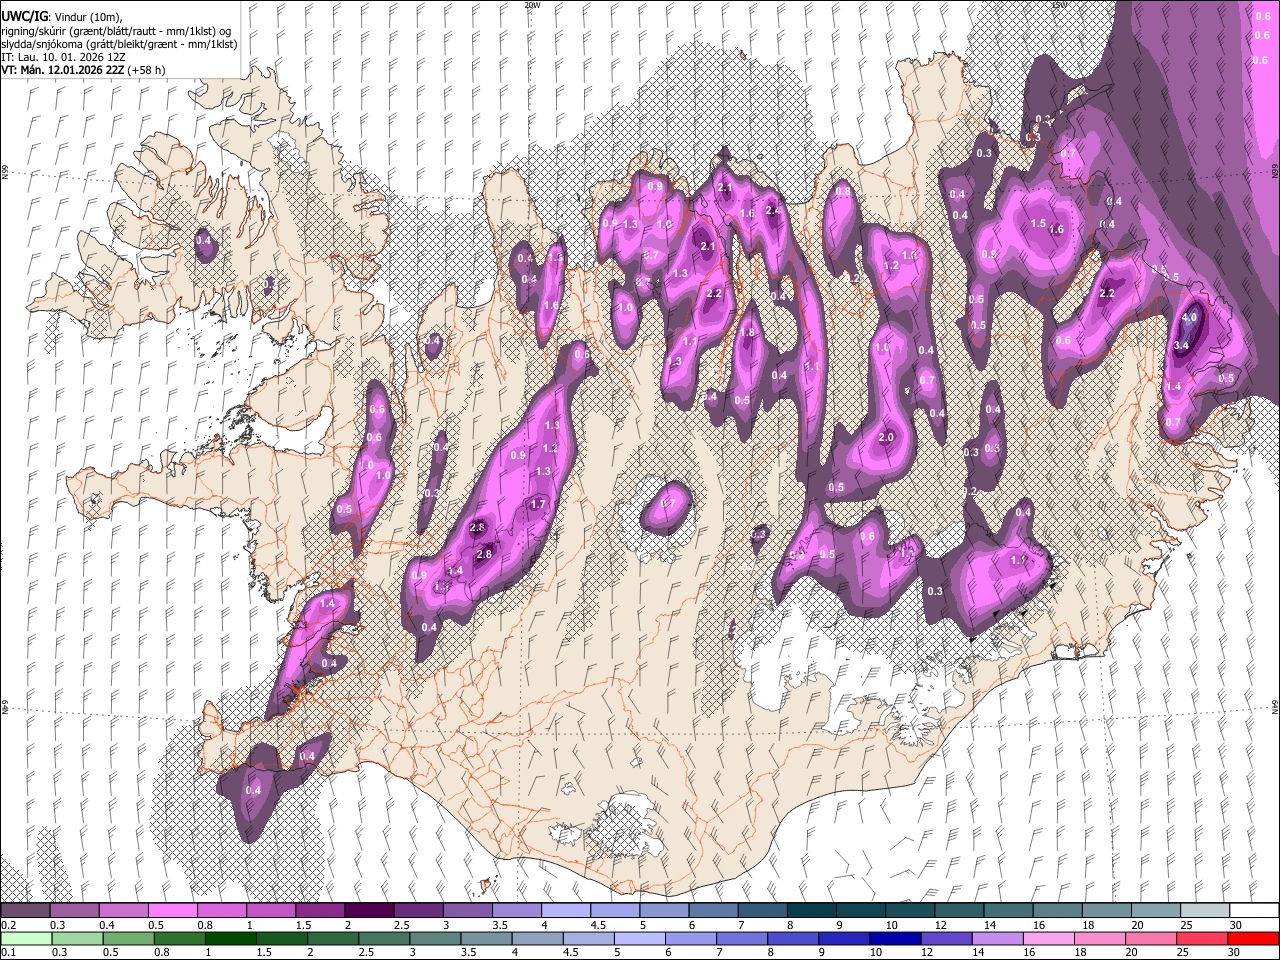The image size is (1280, 960).
Task: Click the '15W' longitude label at the top
Action: [1060, 5]
